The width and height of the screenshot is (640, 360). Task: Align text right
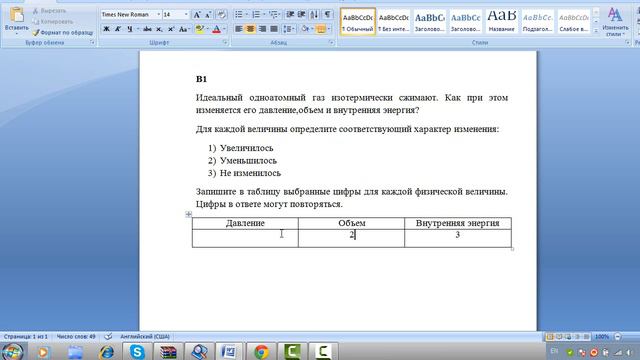click(262, 29)
